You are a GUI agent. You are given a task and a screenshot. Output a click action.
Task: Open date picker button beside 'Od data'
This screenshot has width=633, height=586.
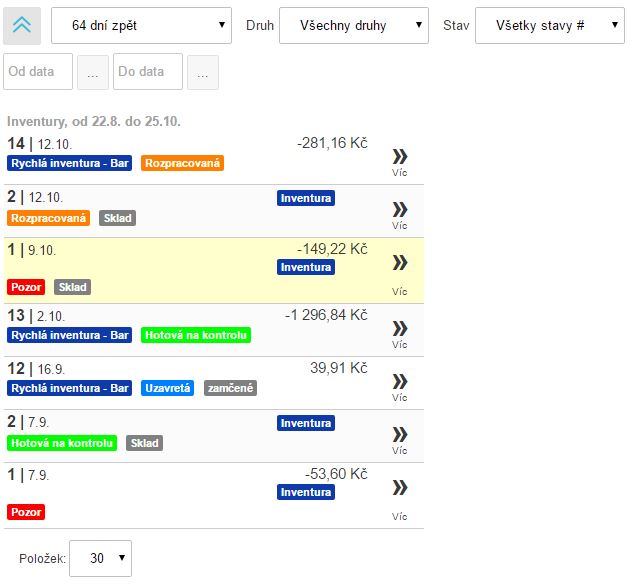(x=93, y=73)
